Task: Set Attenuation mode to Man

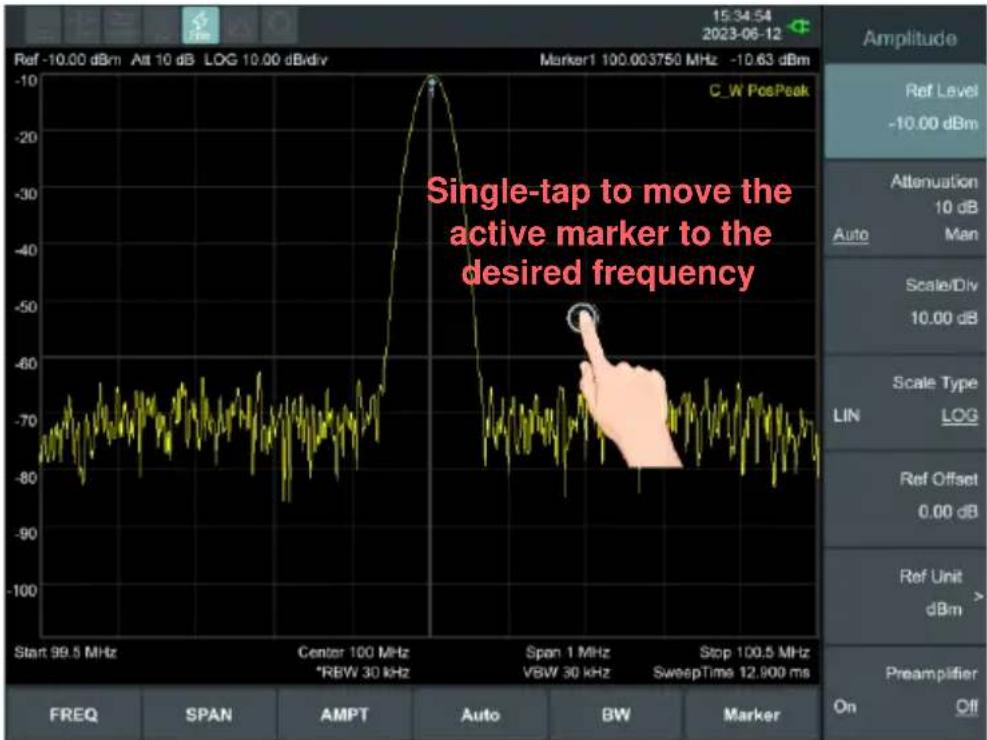Action: (x=961, y=235)
